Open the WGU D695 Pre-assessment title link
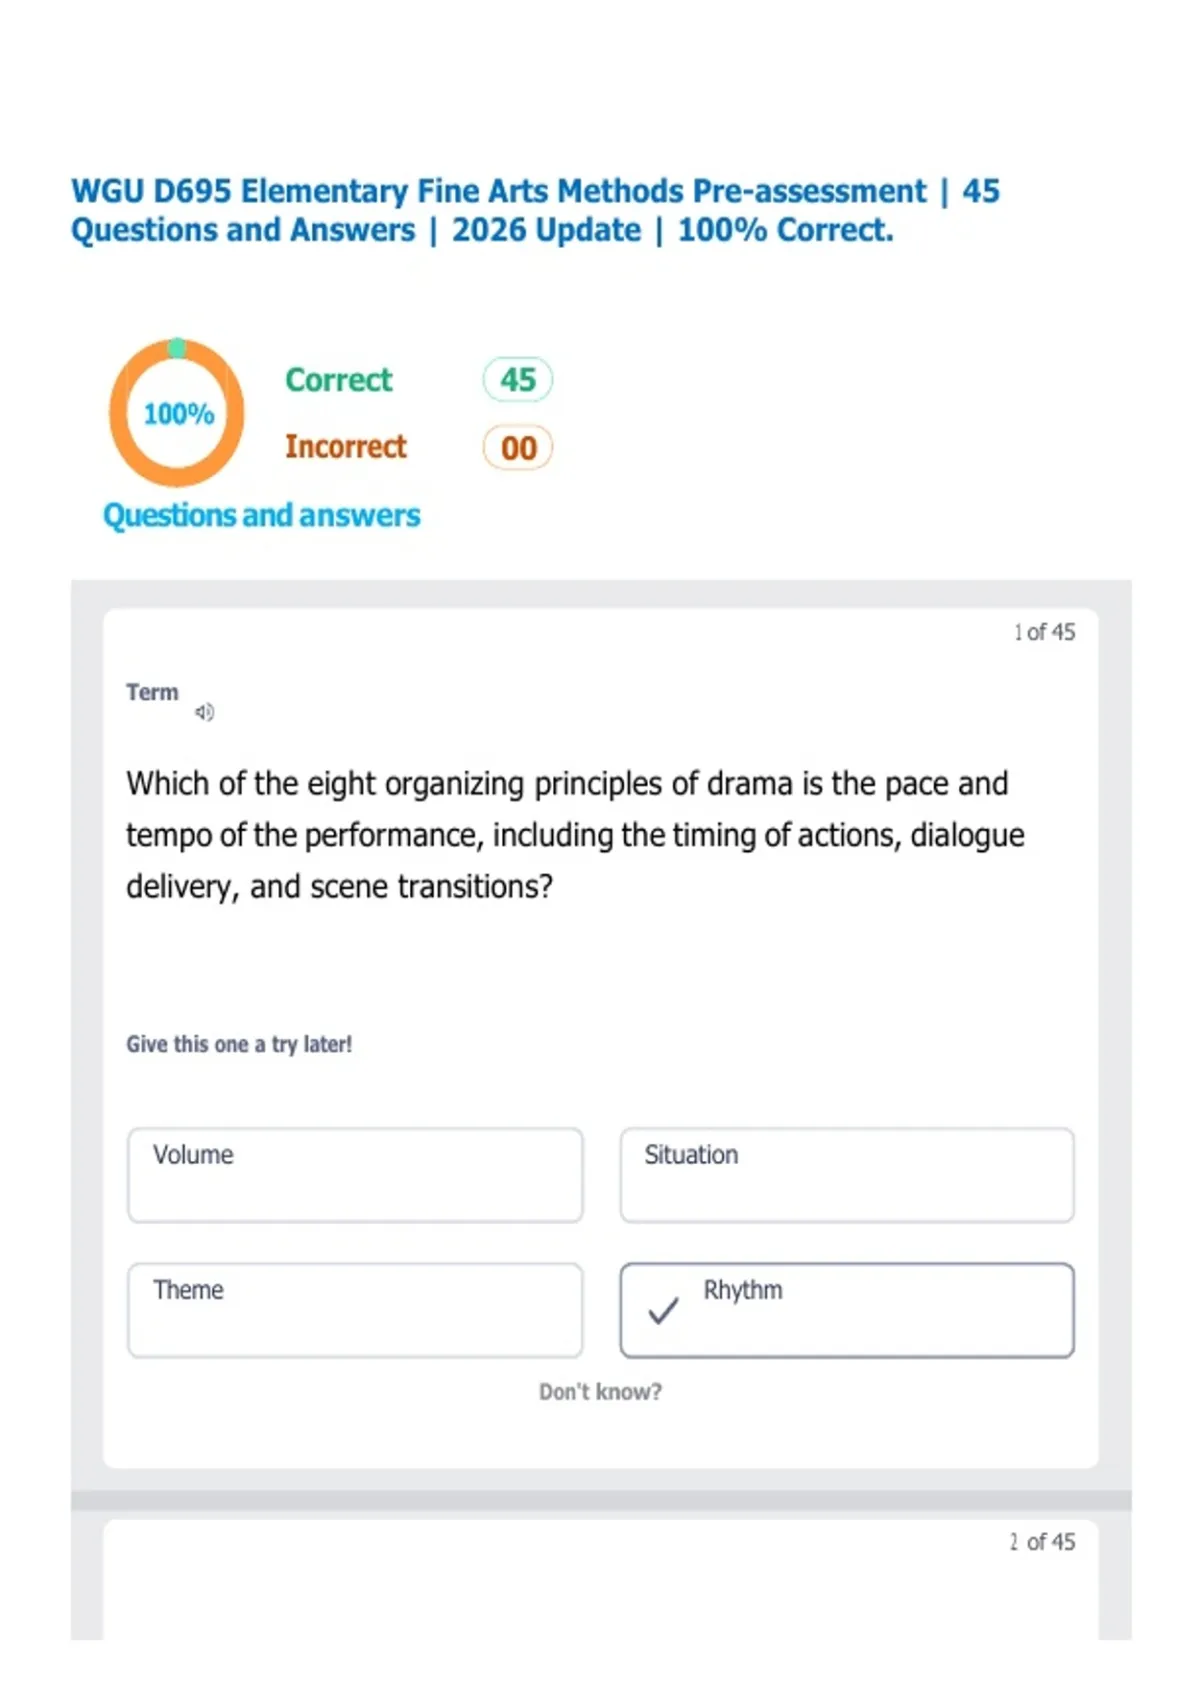 [x=535, y=210]
